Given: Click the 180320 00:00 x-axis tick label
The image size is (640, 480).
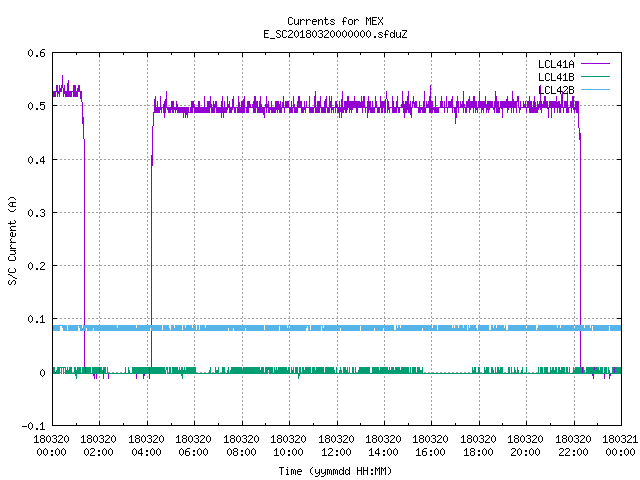Looking at the screenshot, I should 51,446.
